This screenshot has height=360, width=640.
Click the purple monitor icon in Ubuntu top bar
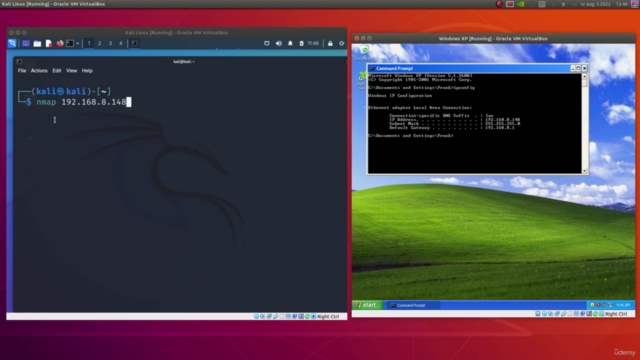635,4
